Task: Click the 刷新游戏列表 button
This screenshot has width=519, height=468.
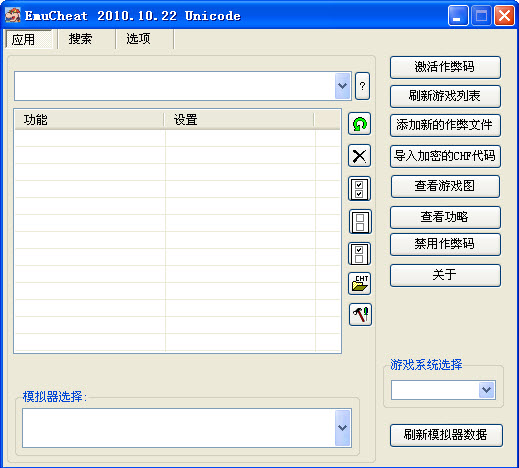Action: coord(445,96)
